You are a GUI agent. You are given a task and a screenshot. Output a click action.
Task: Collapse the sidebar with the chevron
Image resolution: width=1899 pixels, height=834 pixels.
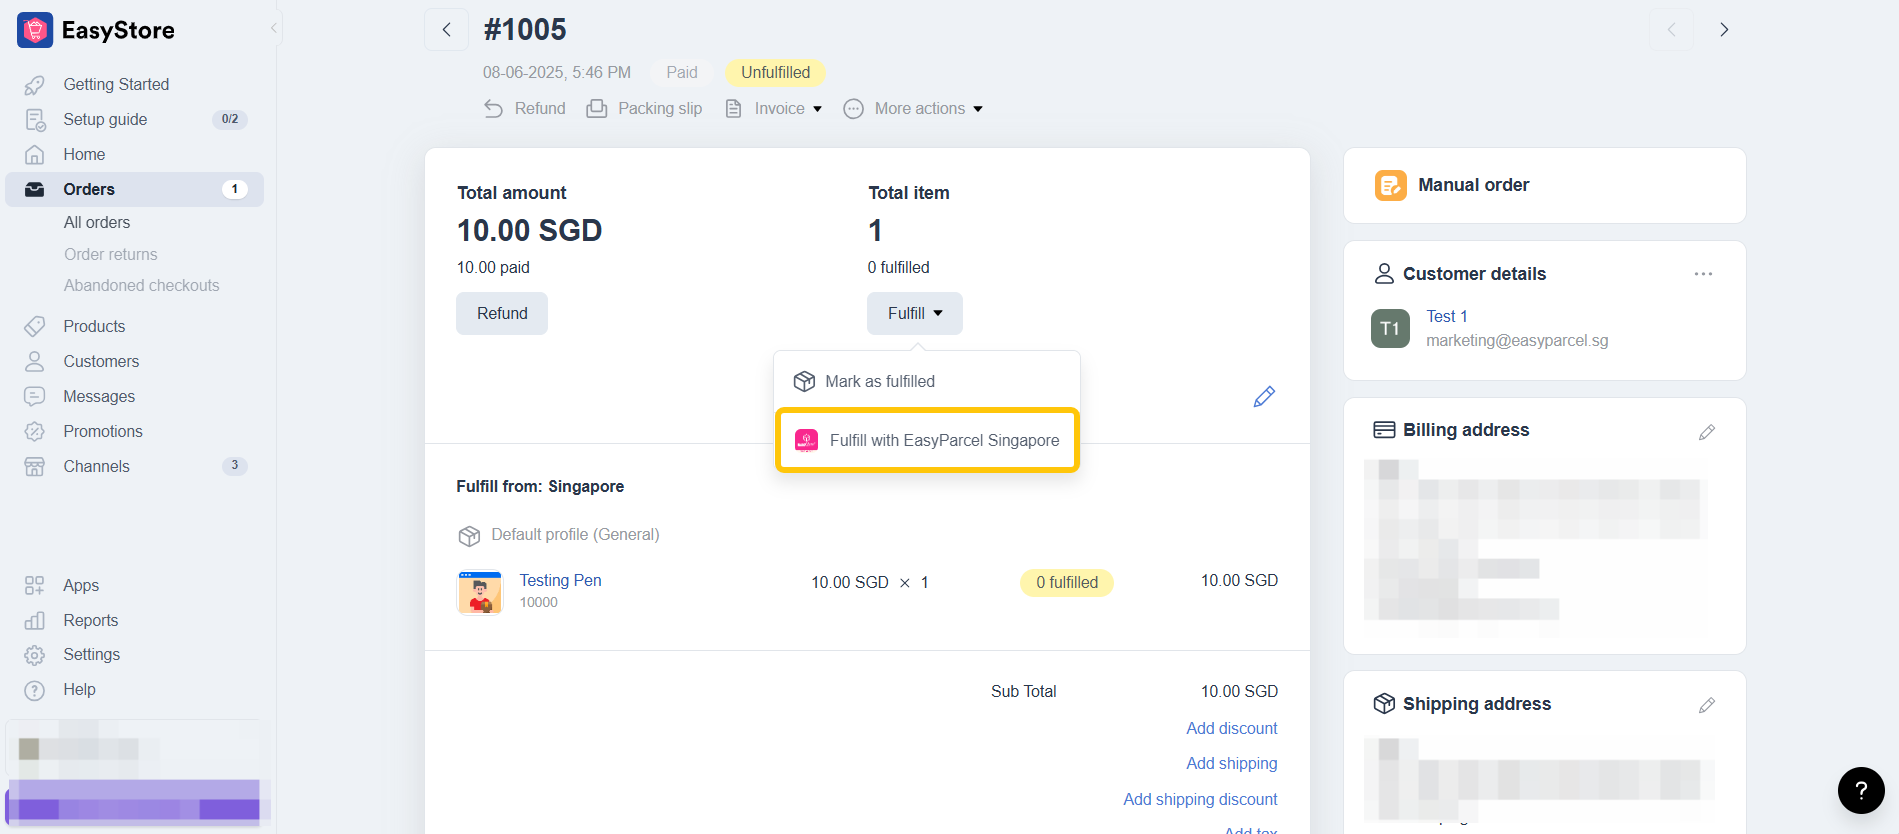pos(273,28)
